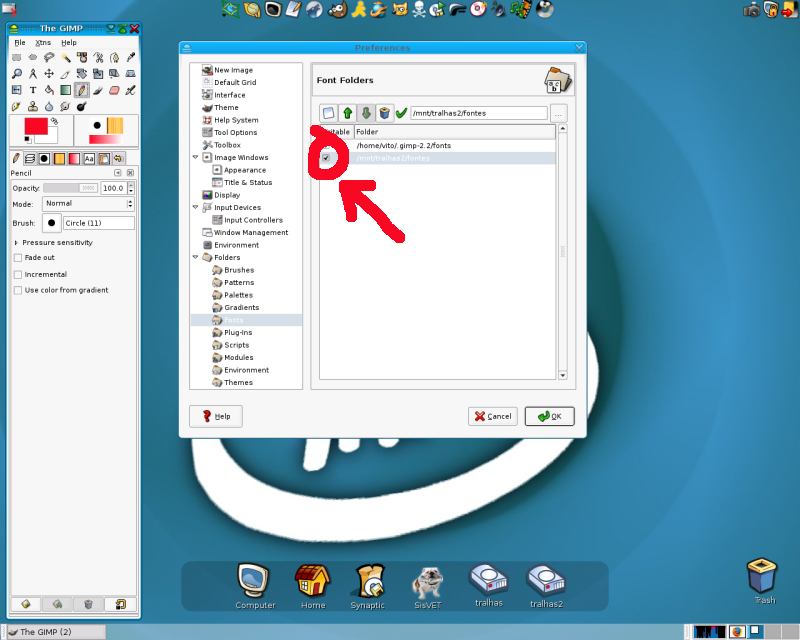Click OK to confirm preferences
Image resolution: width=800 pixels, height=640 pixels.
click(x=549, y=416)
